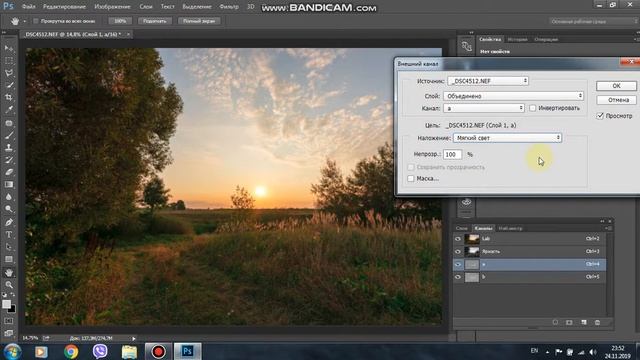Toggle visibility of channel b
This screenshot has height=360, width=640.
coord(458,277)
